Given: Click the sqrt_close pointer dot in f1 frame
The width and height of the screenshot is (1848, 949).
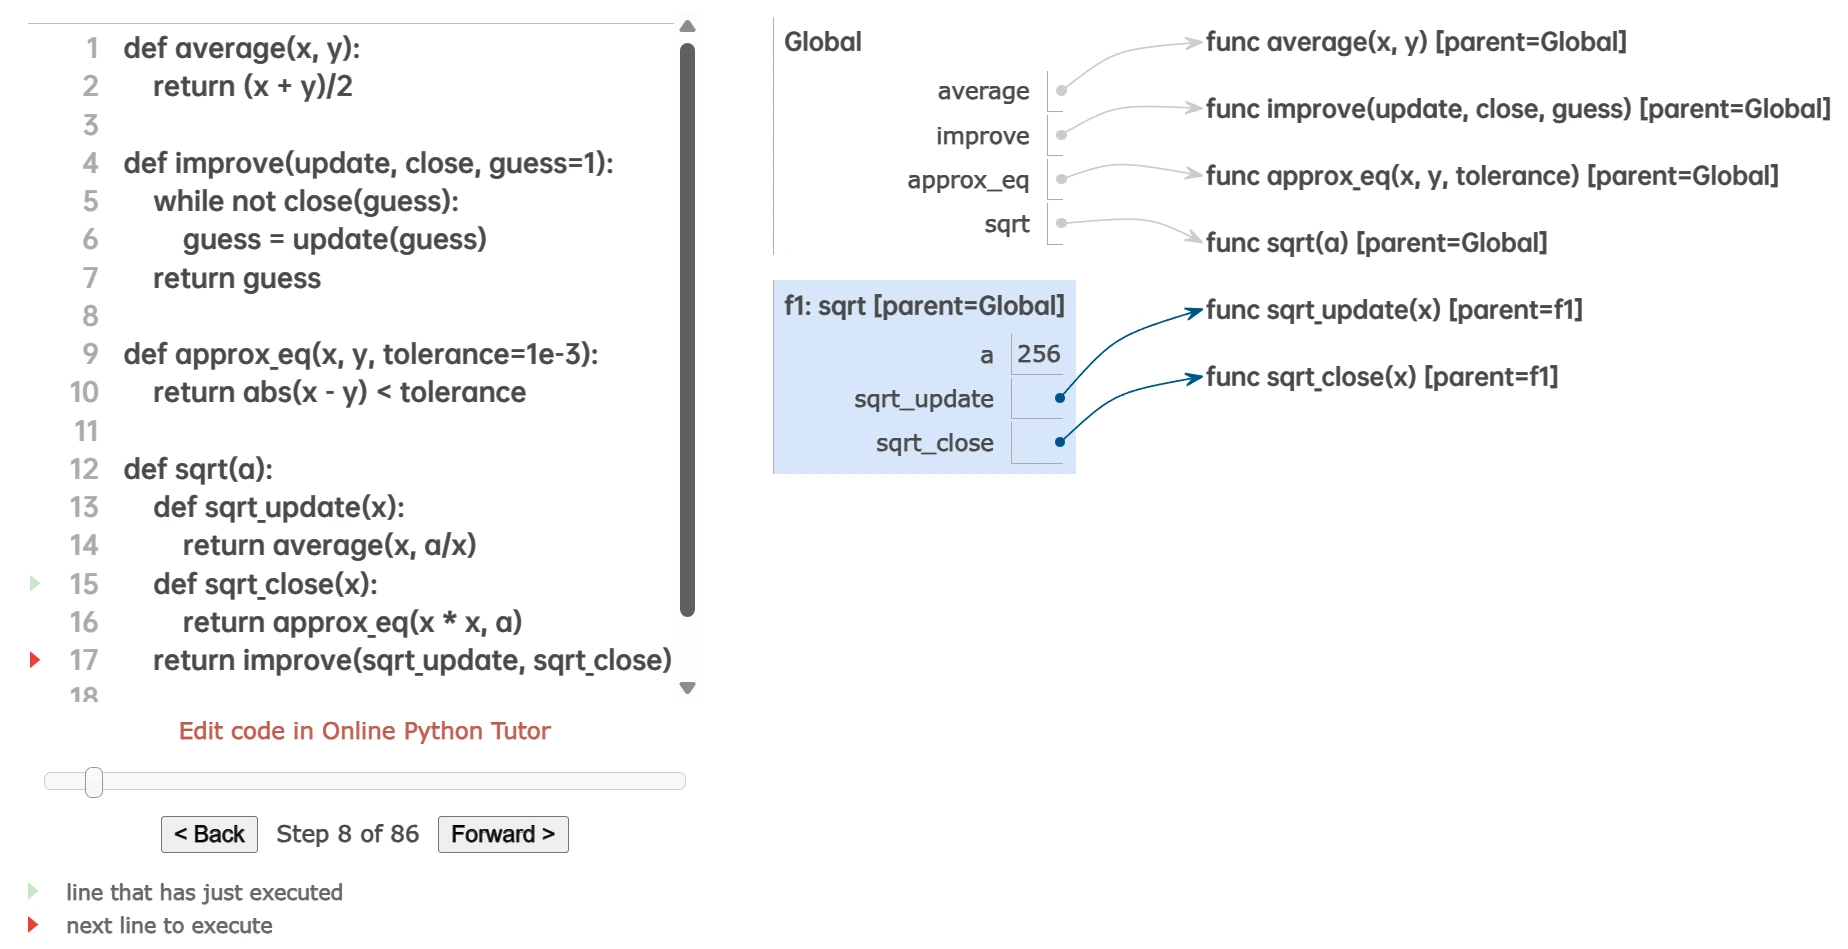Looking at the screenshot, I should tap(1060, 442).
